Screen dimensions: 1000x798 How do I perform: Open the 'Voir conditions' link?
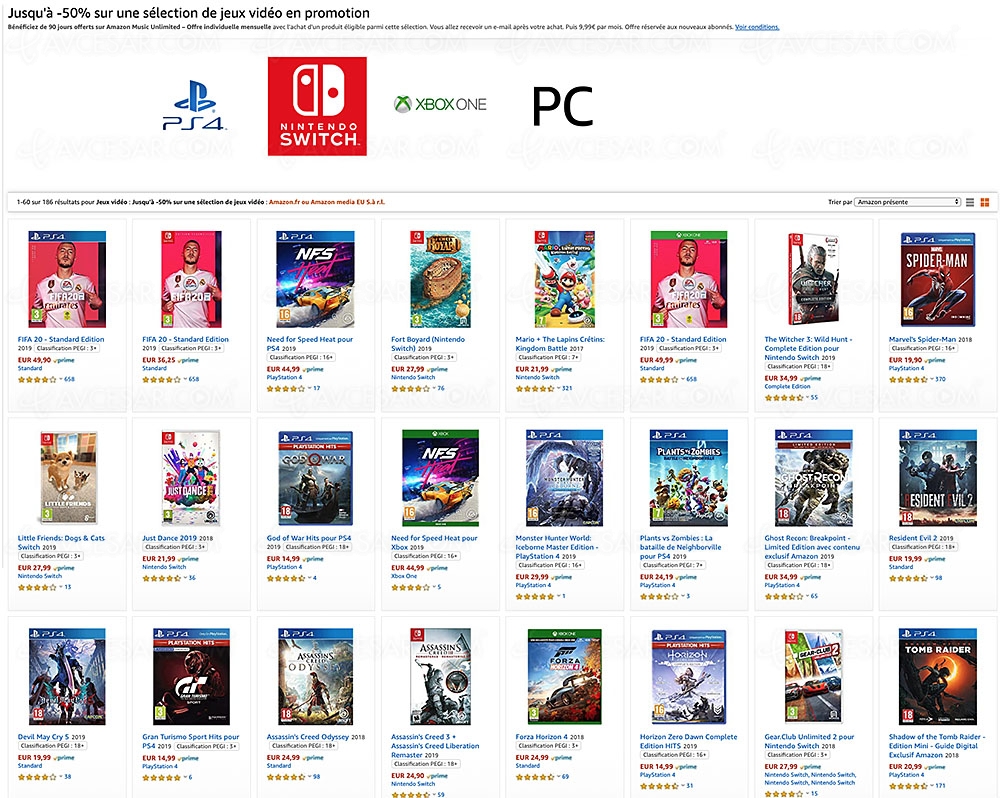pyautogui.click(x=756, y=27)
